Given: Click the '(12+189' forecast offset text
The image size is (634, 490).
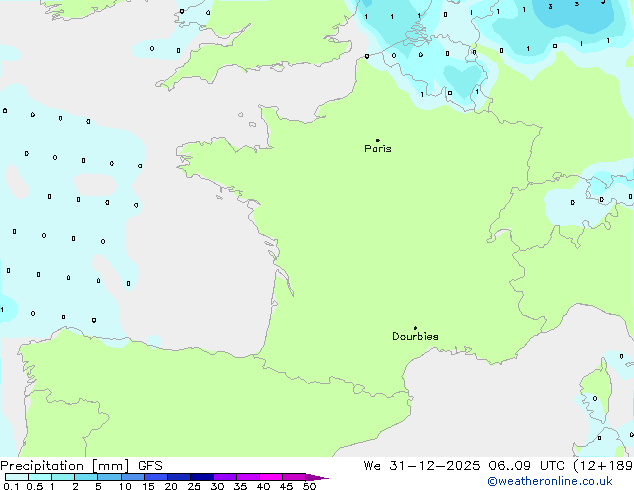Looking at the screenshot, I should tap(603, 466).
